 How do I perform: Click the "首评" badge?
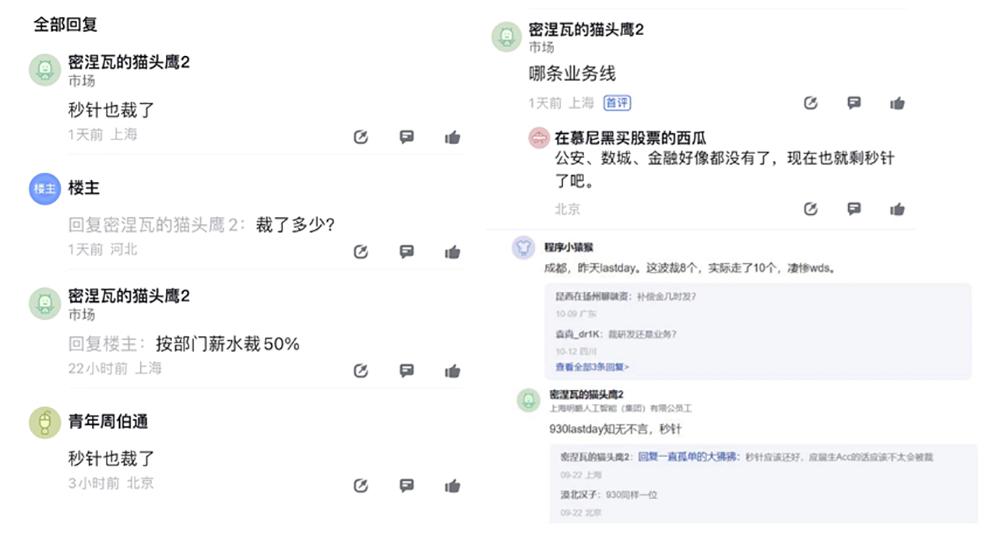(617, 103)
